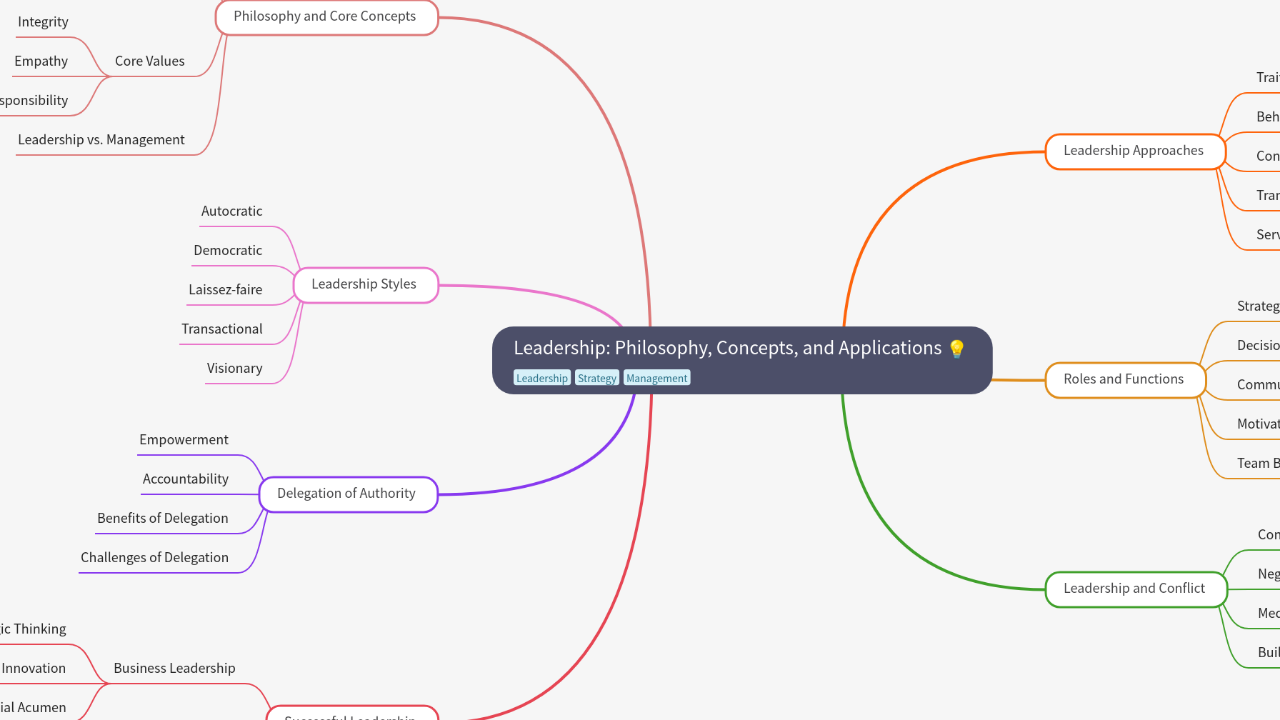Select the Transactional leaf
1280x720 pixels.
(222, 329)
